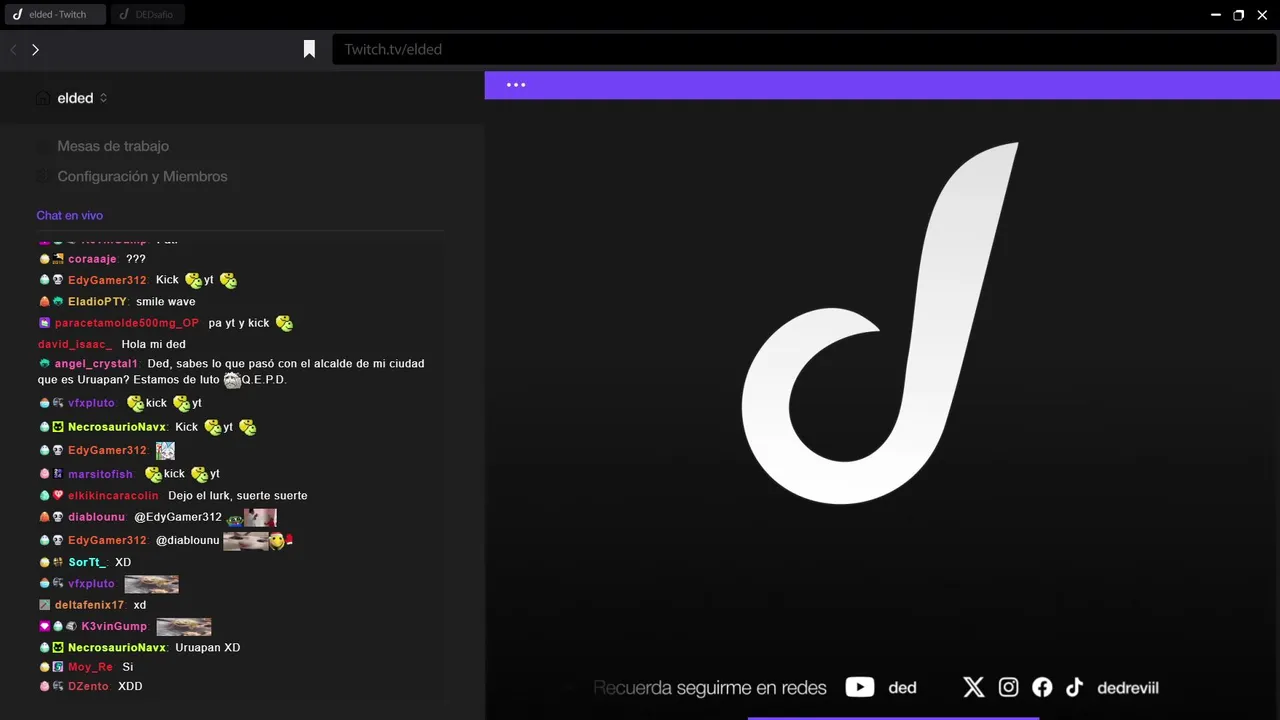The image size is (1280, 720).
Task: Switch to the DEDsafio tab
Action: (148, 15)
